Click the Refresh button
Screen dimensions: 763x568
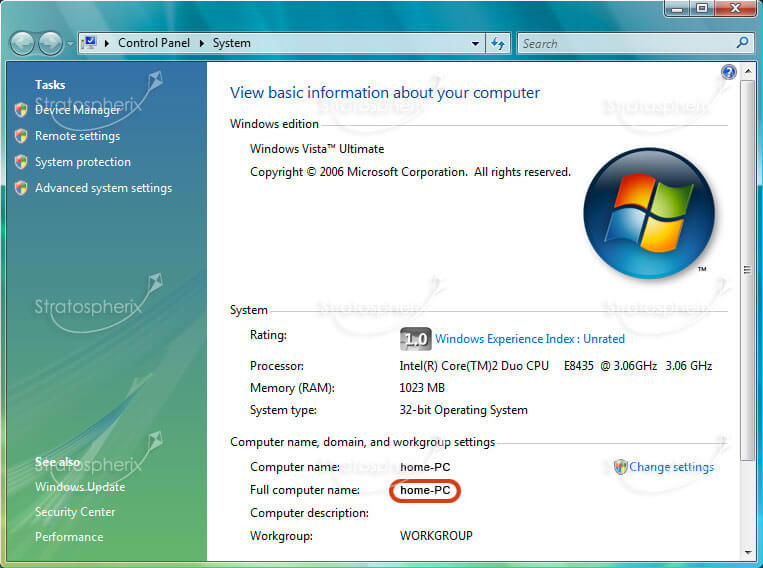pyautogui.click(x=498, y=43)
